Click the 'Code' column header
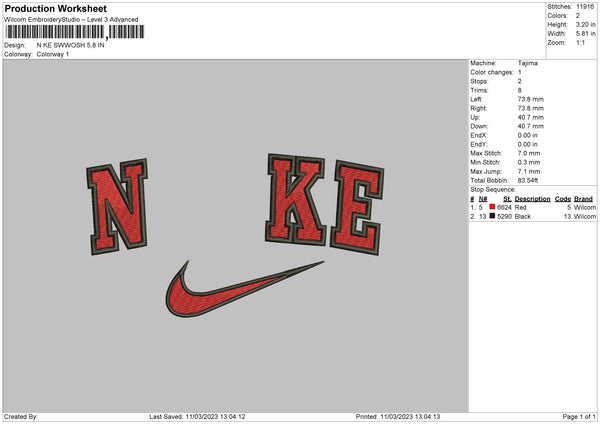Viewport: 600px width, 424px height. click(563, 199)
